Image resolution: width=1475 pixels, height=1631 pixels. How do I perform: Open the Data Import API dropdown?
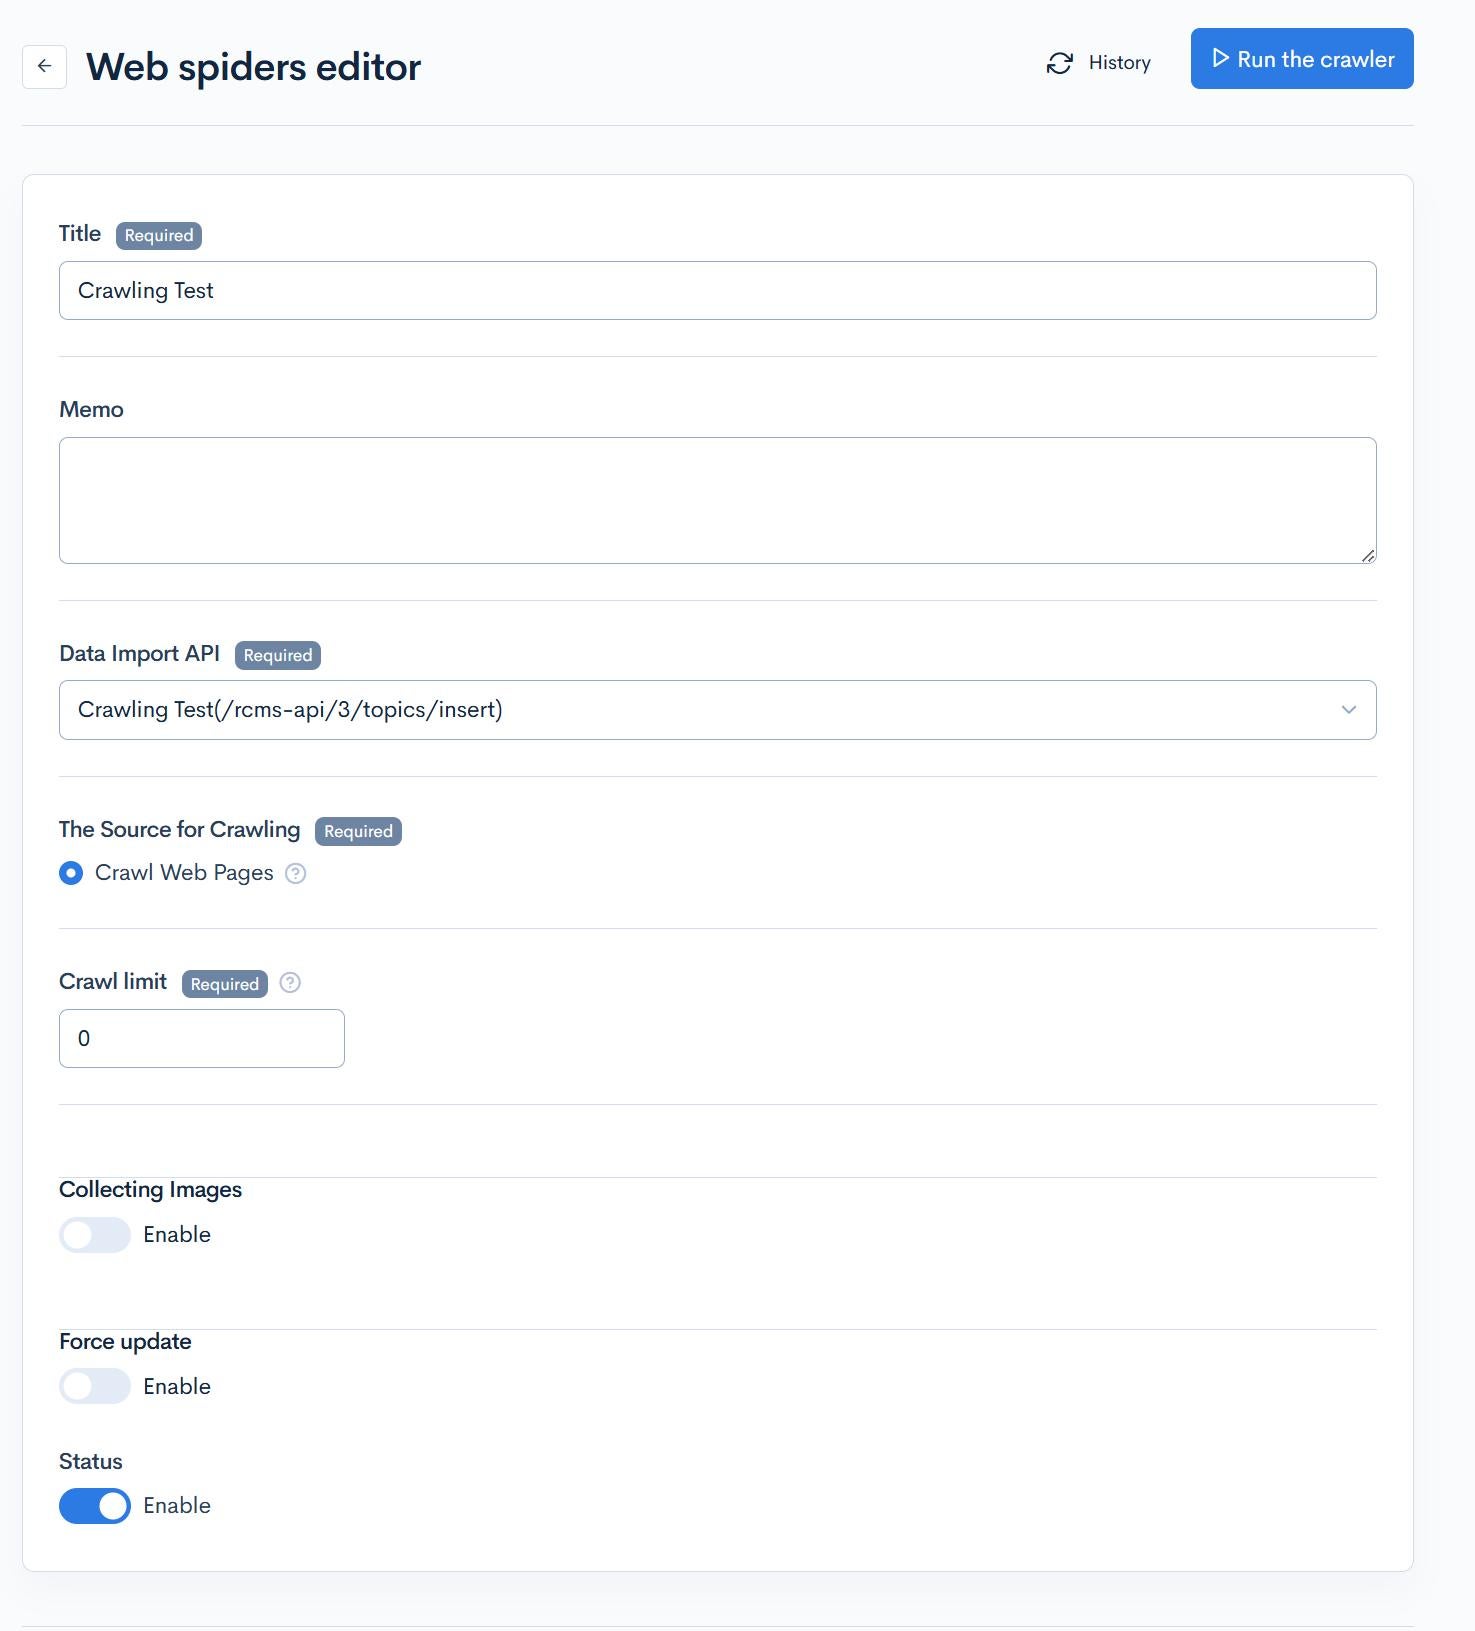[x=700, y=710]
